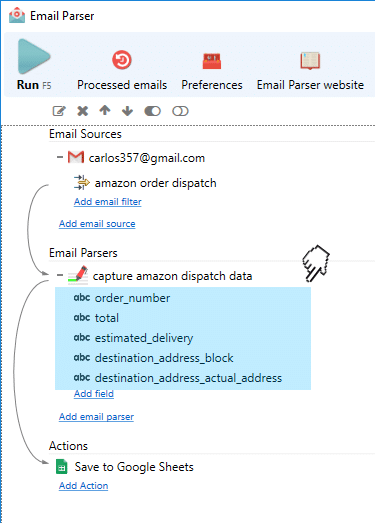This screenshot has height=523, width=375.
Task: Select the total field
Action: click(x=107, y=318)
